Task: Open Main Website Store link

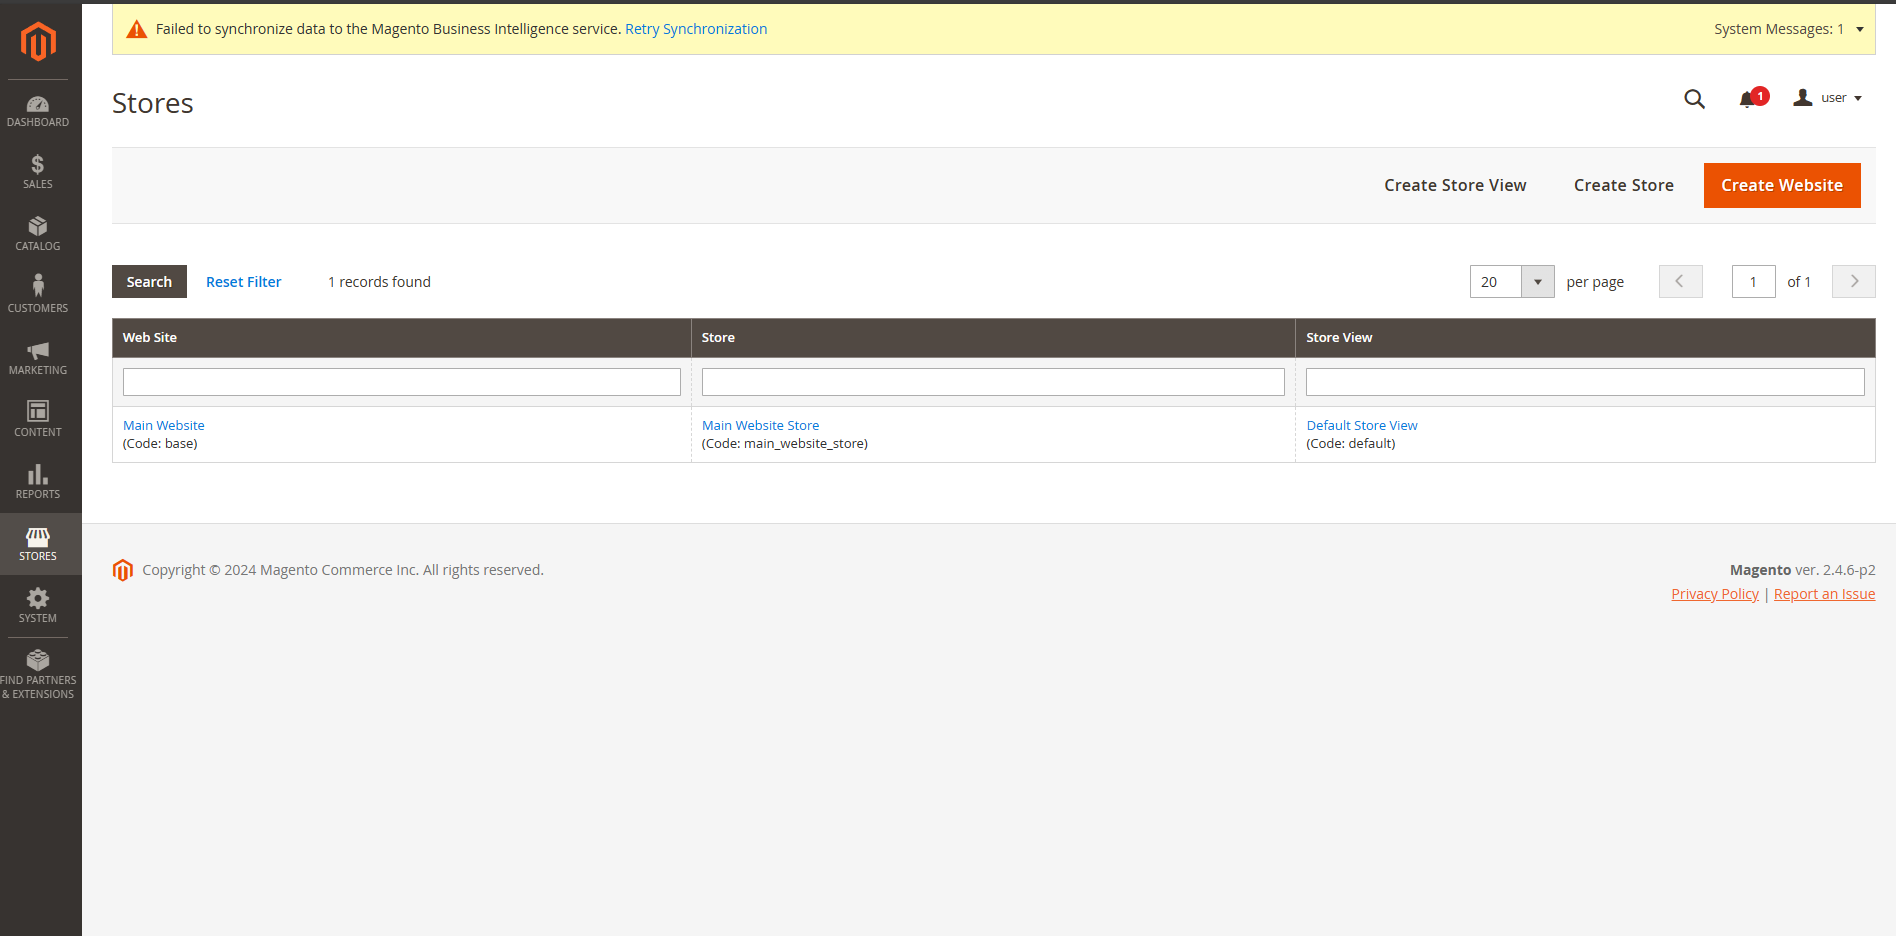Action: 760,426
